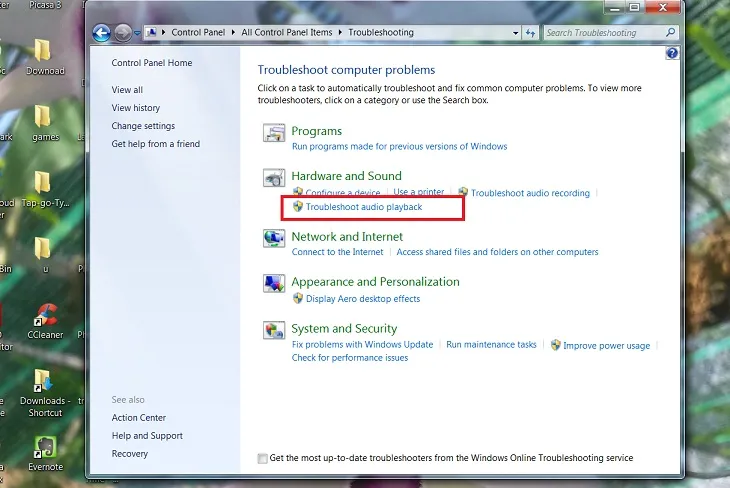Expand the arrow after Control Panel breadcrumb
Viewport: 730px width, 488px height.
click(235, 33)
